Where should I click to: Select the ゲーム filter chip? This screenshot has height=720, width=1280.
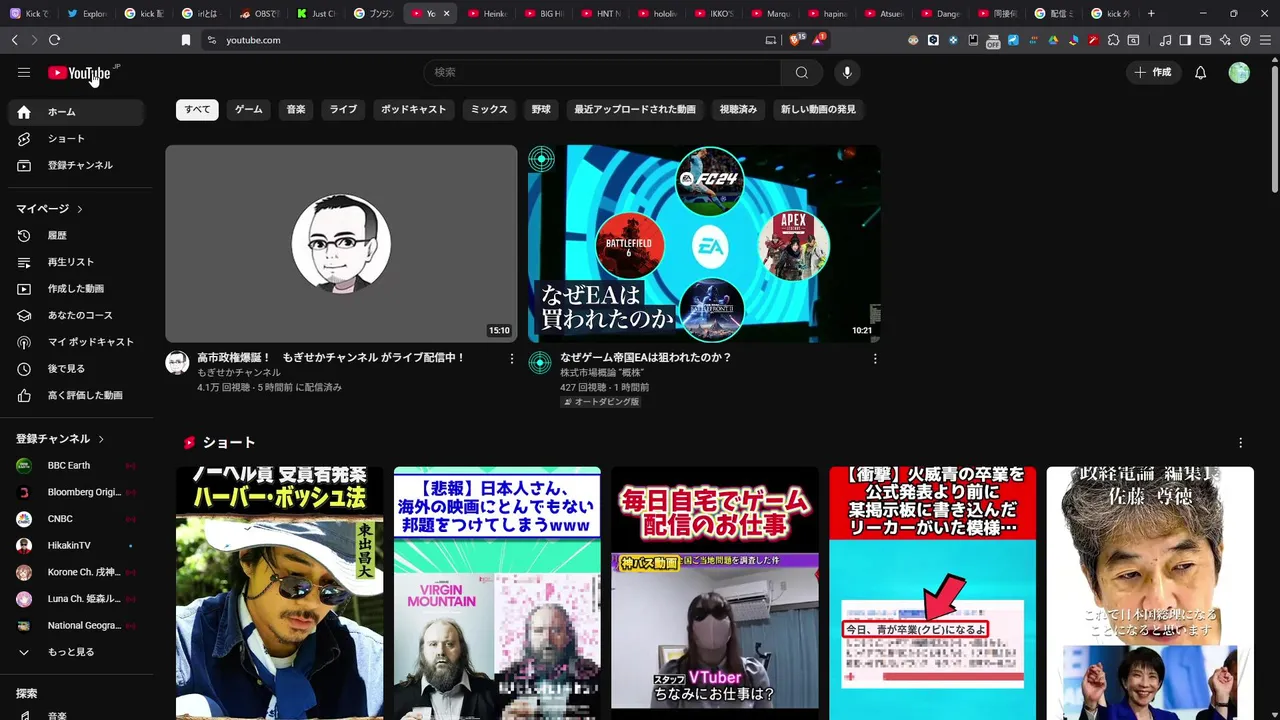pos(249,109)
